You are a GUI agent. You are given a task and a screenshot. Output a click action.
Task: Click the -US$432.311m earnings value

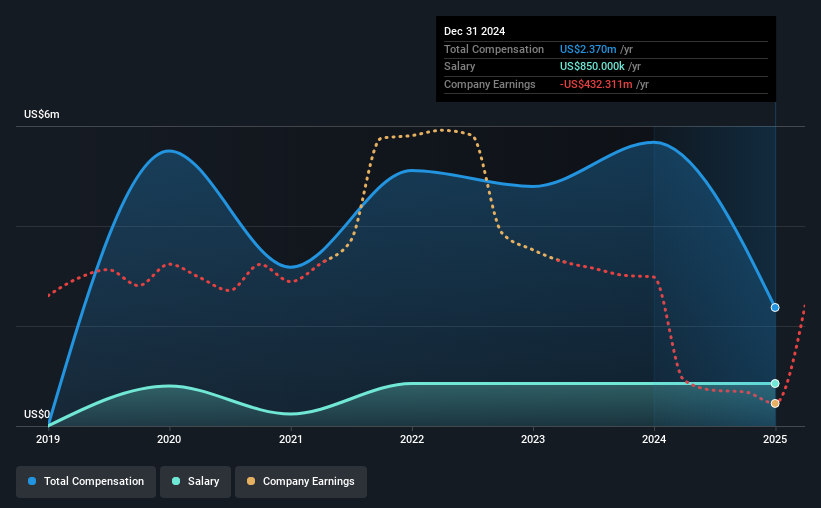point(596,84)
